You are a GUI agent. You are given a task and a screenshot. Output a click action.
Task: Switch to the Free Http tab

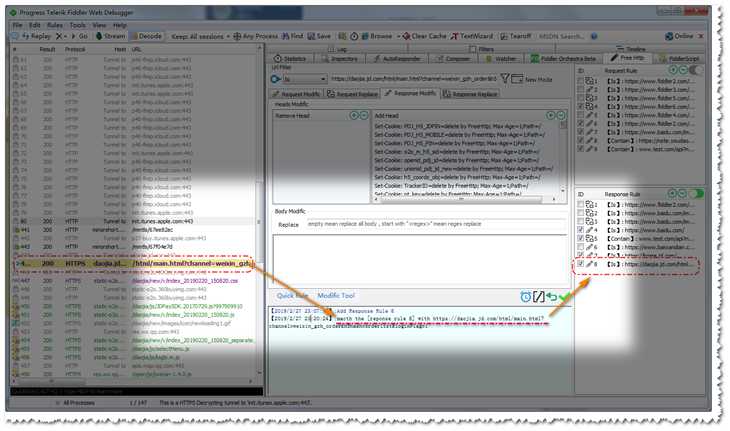coord(628,58)
